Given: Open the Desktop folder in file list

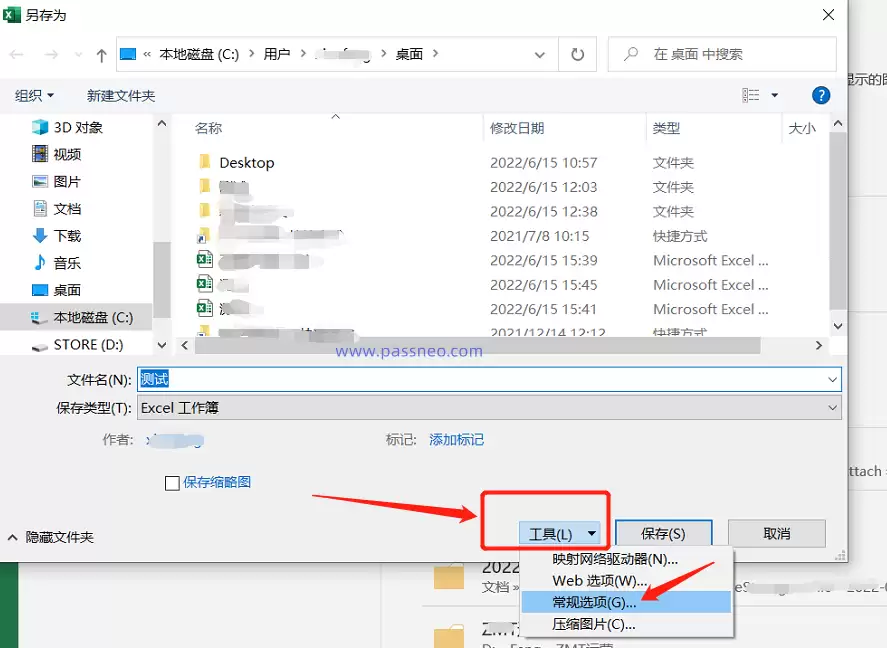Looking at the screenshot, I should 246,163.
